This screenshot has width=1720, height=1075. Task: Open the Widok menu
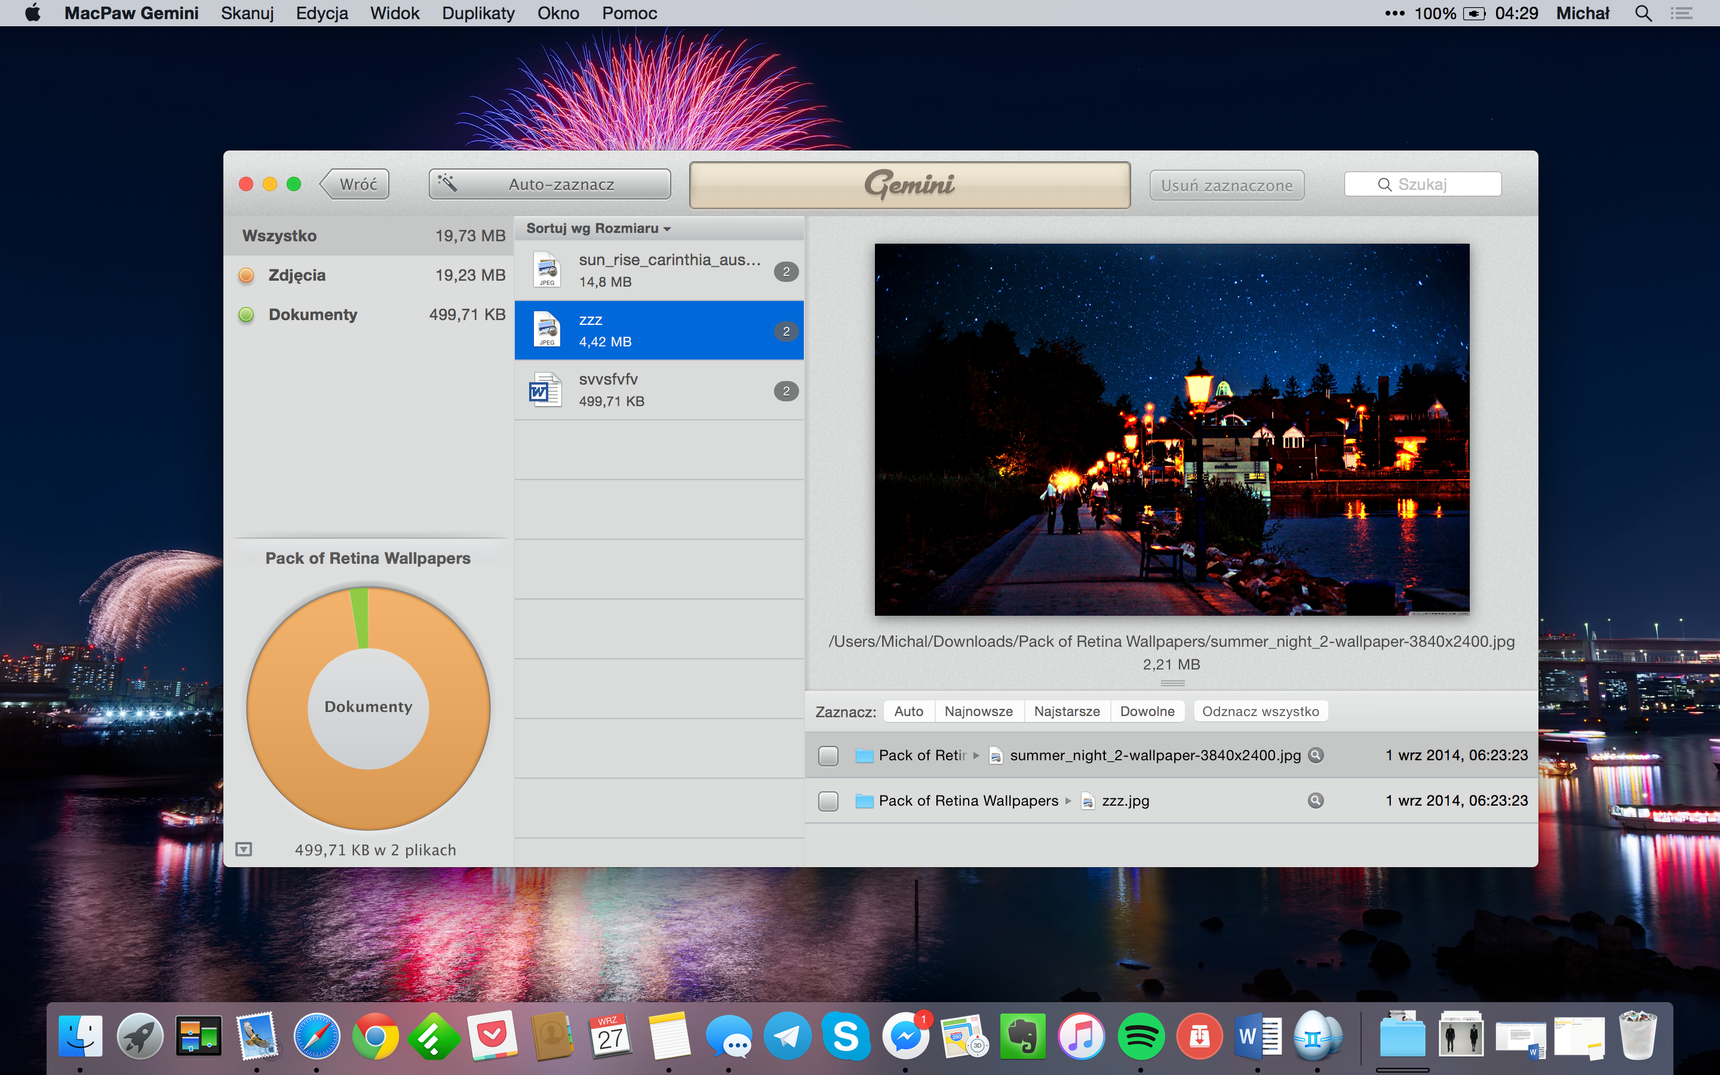pyautogui.click(x=395, y=13)
